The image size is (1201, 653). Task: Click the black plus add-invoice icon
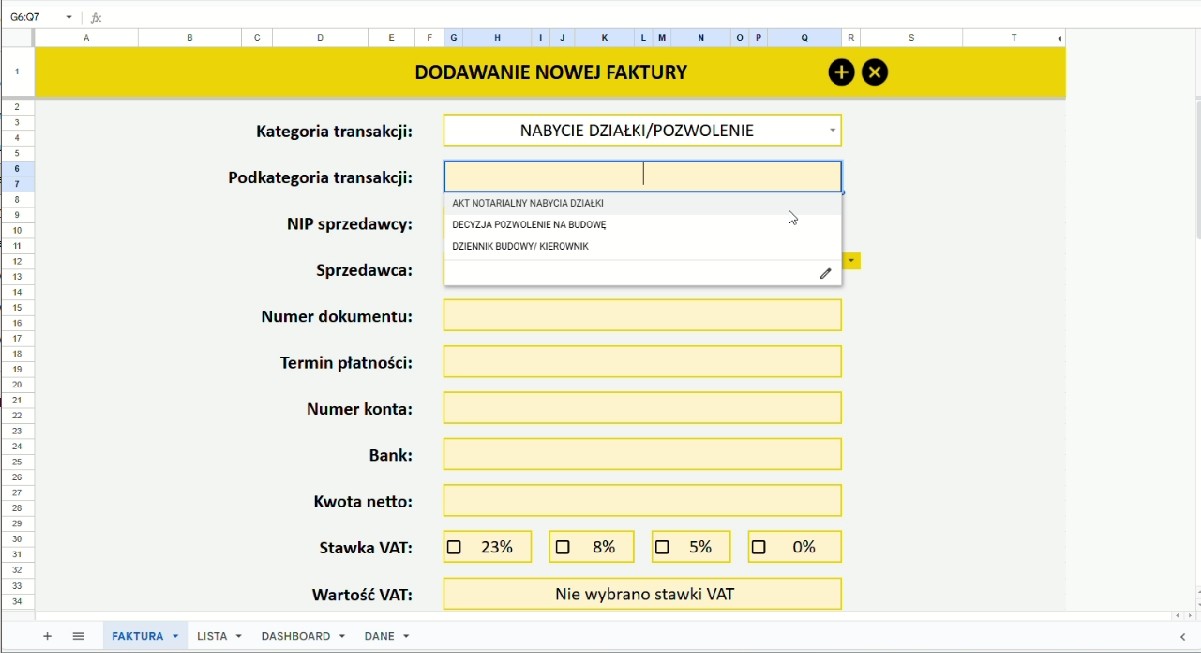tap(841, 72)
